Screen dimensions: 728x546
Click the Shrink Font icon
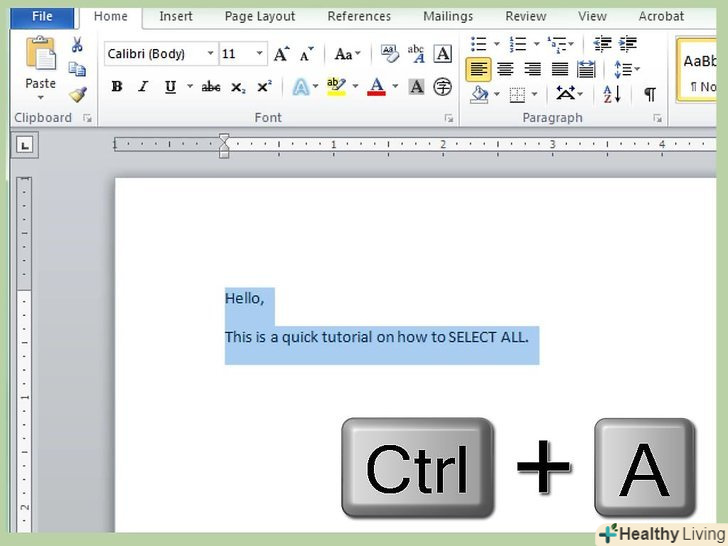coord(306,54)
